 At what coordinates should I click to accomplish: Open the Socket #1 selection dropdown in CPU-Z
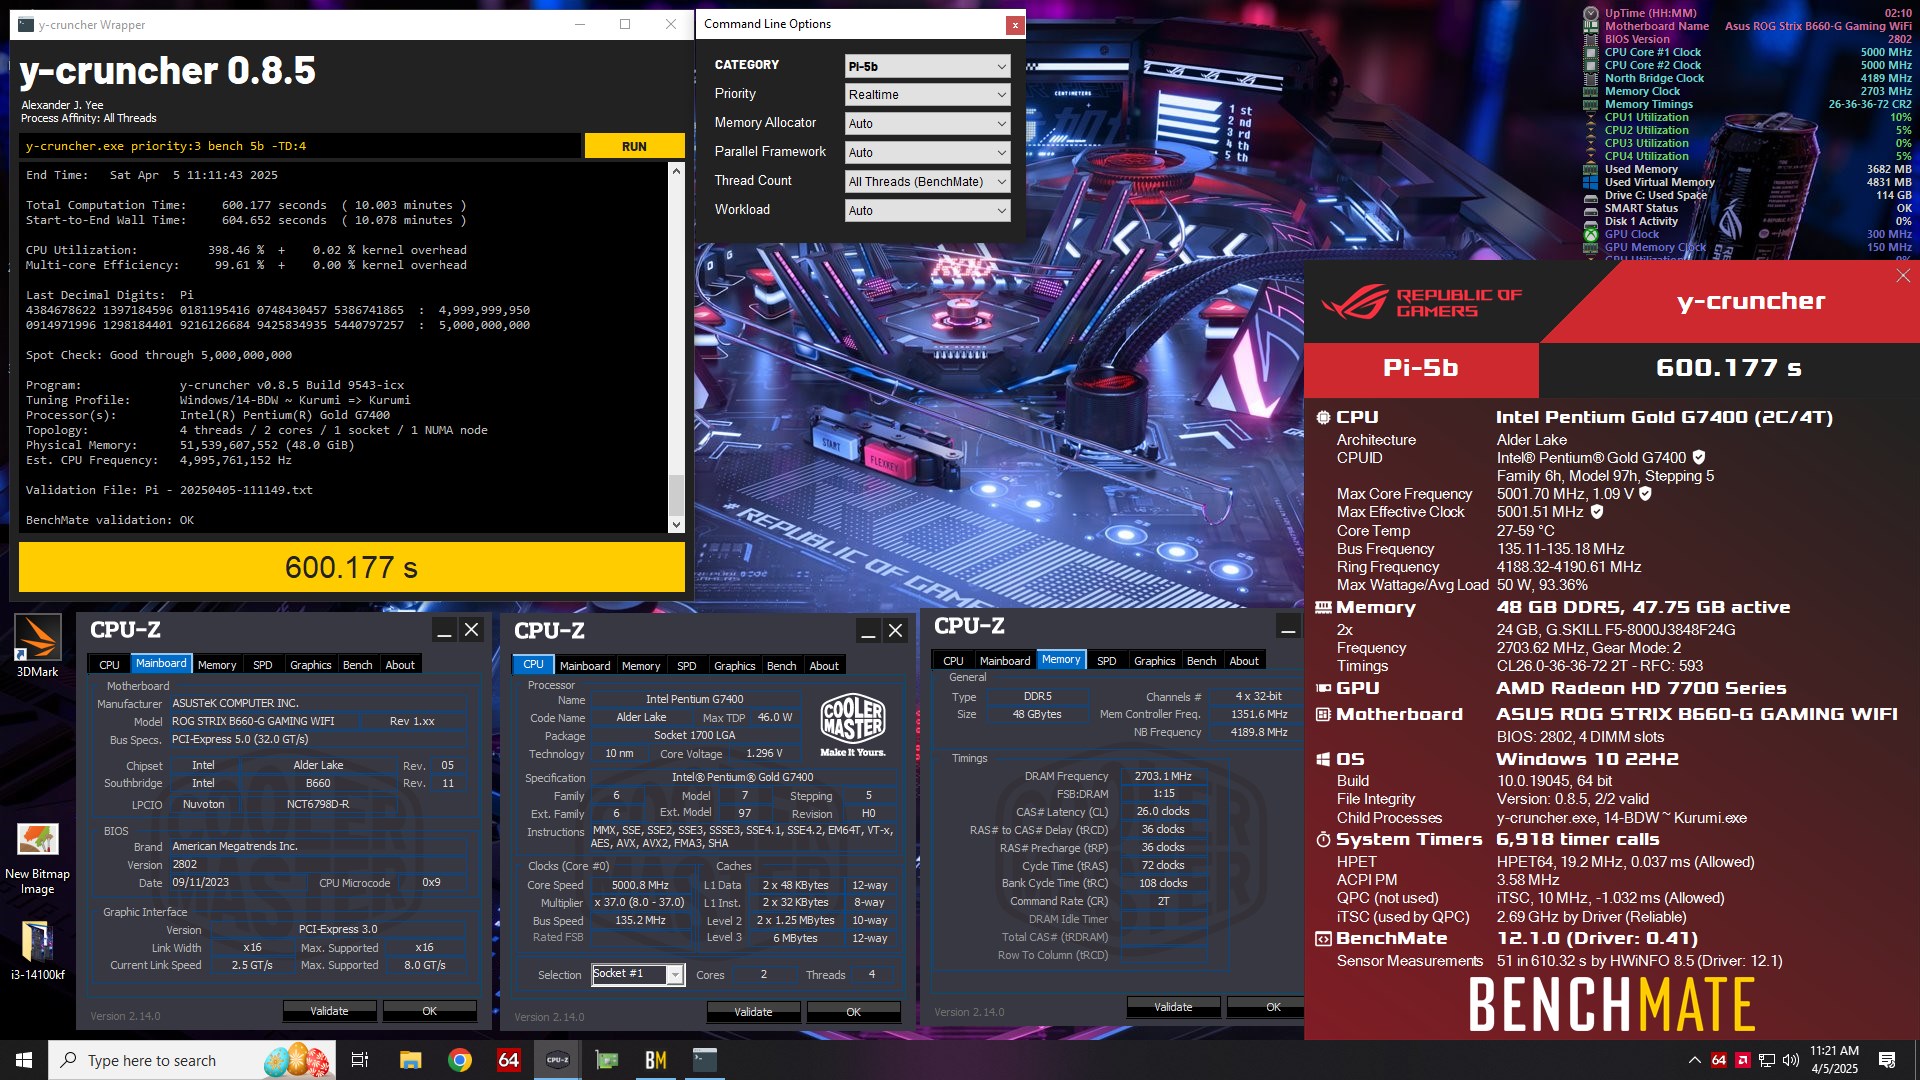(x=638, y=974)
